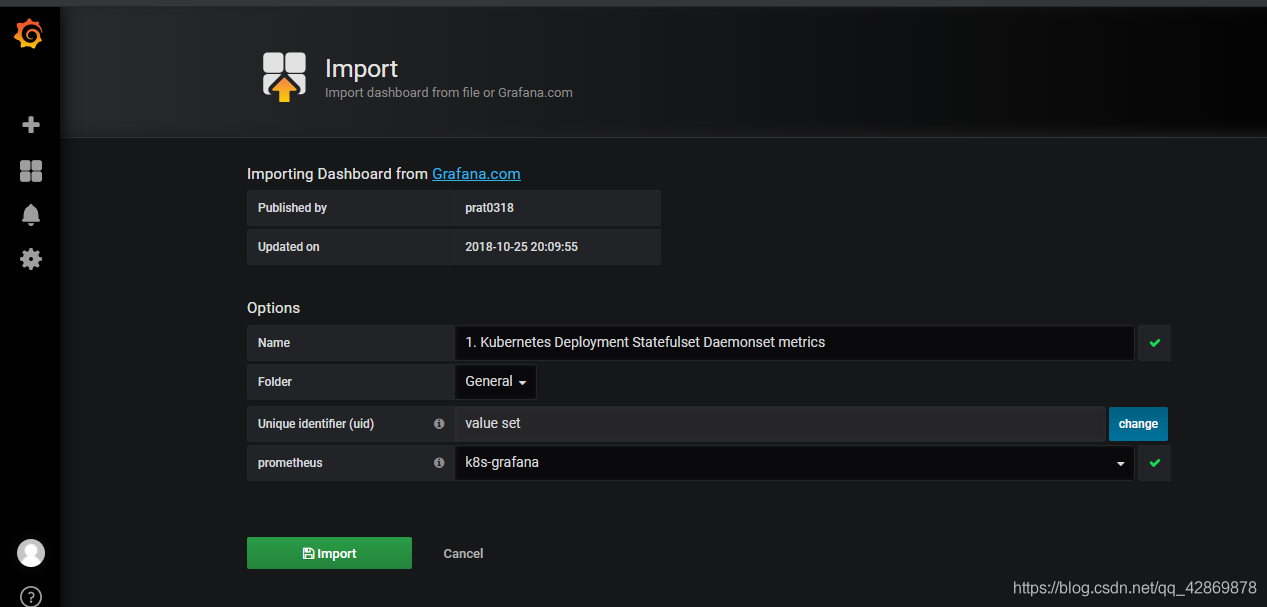This screenshot has height=607, width=1267.
Task: Open the Grafana home logo
Action: coord(30,35)
